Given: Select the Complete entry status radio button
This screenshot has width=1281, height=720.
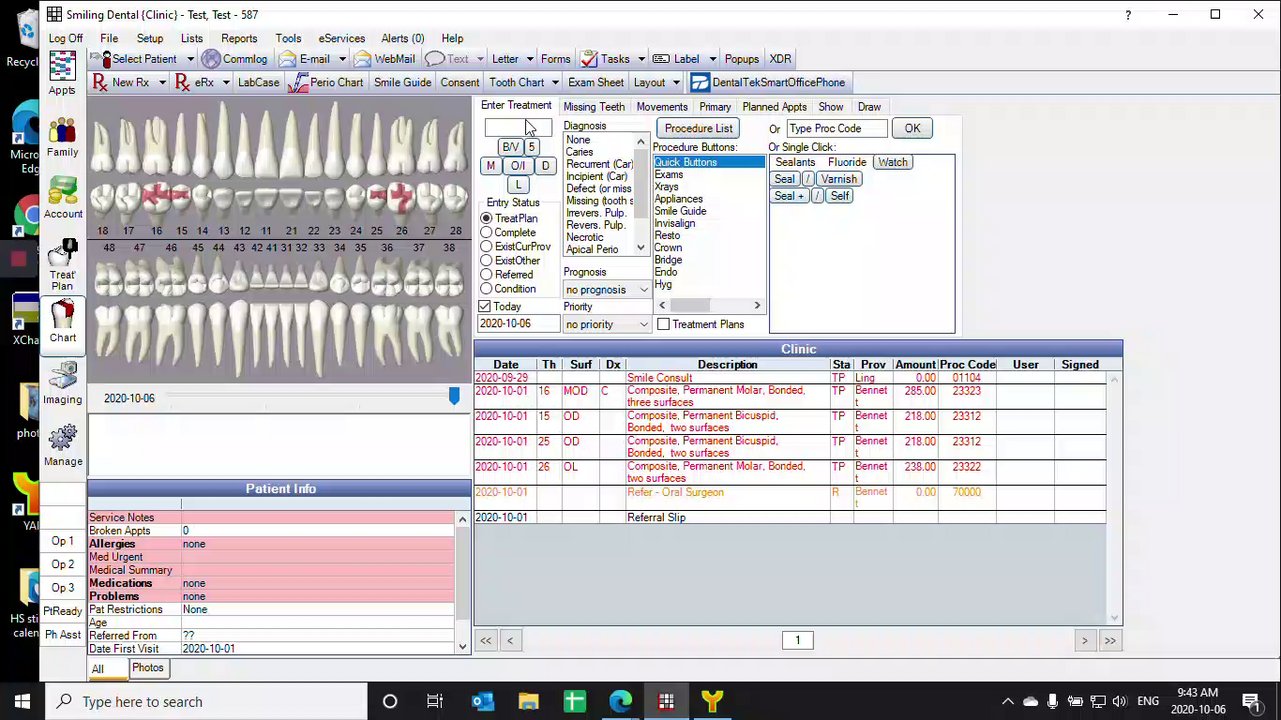Looking at the screenshot, I should [x=487, y=233].
